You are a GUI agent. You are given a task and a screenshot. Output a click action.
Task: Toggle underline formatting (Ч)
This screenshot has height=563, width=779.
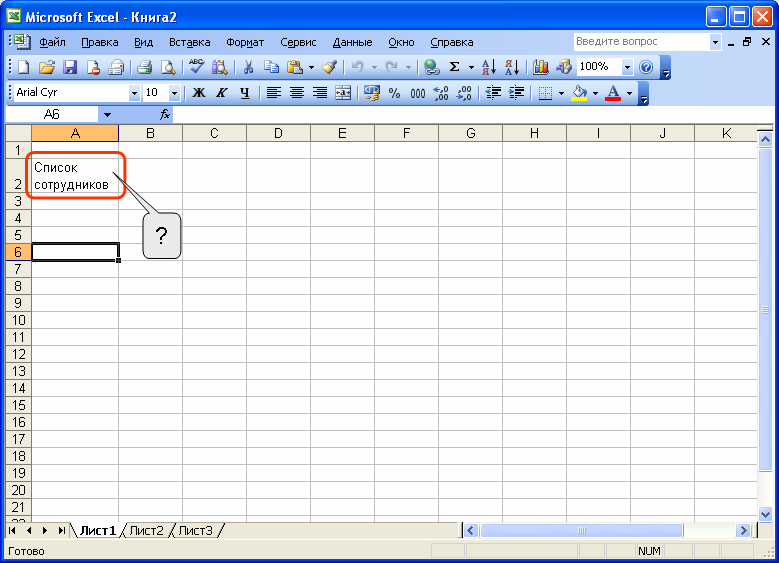point(244,93)
